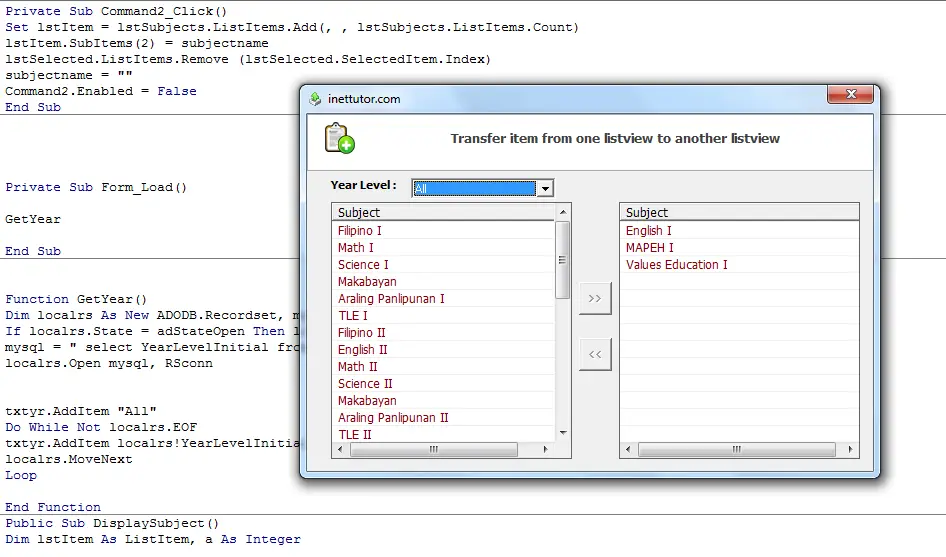Click the left list scroll down arrow
The image size is (946, 557).
(x=563, y=433)
